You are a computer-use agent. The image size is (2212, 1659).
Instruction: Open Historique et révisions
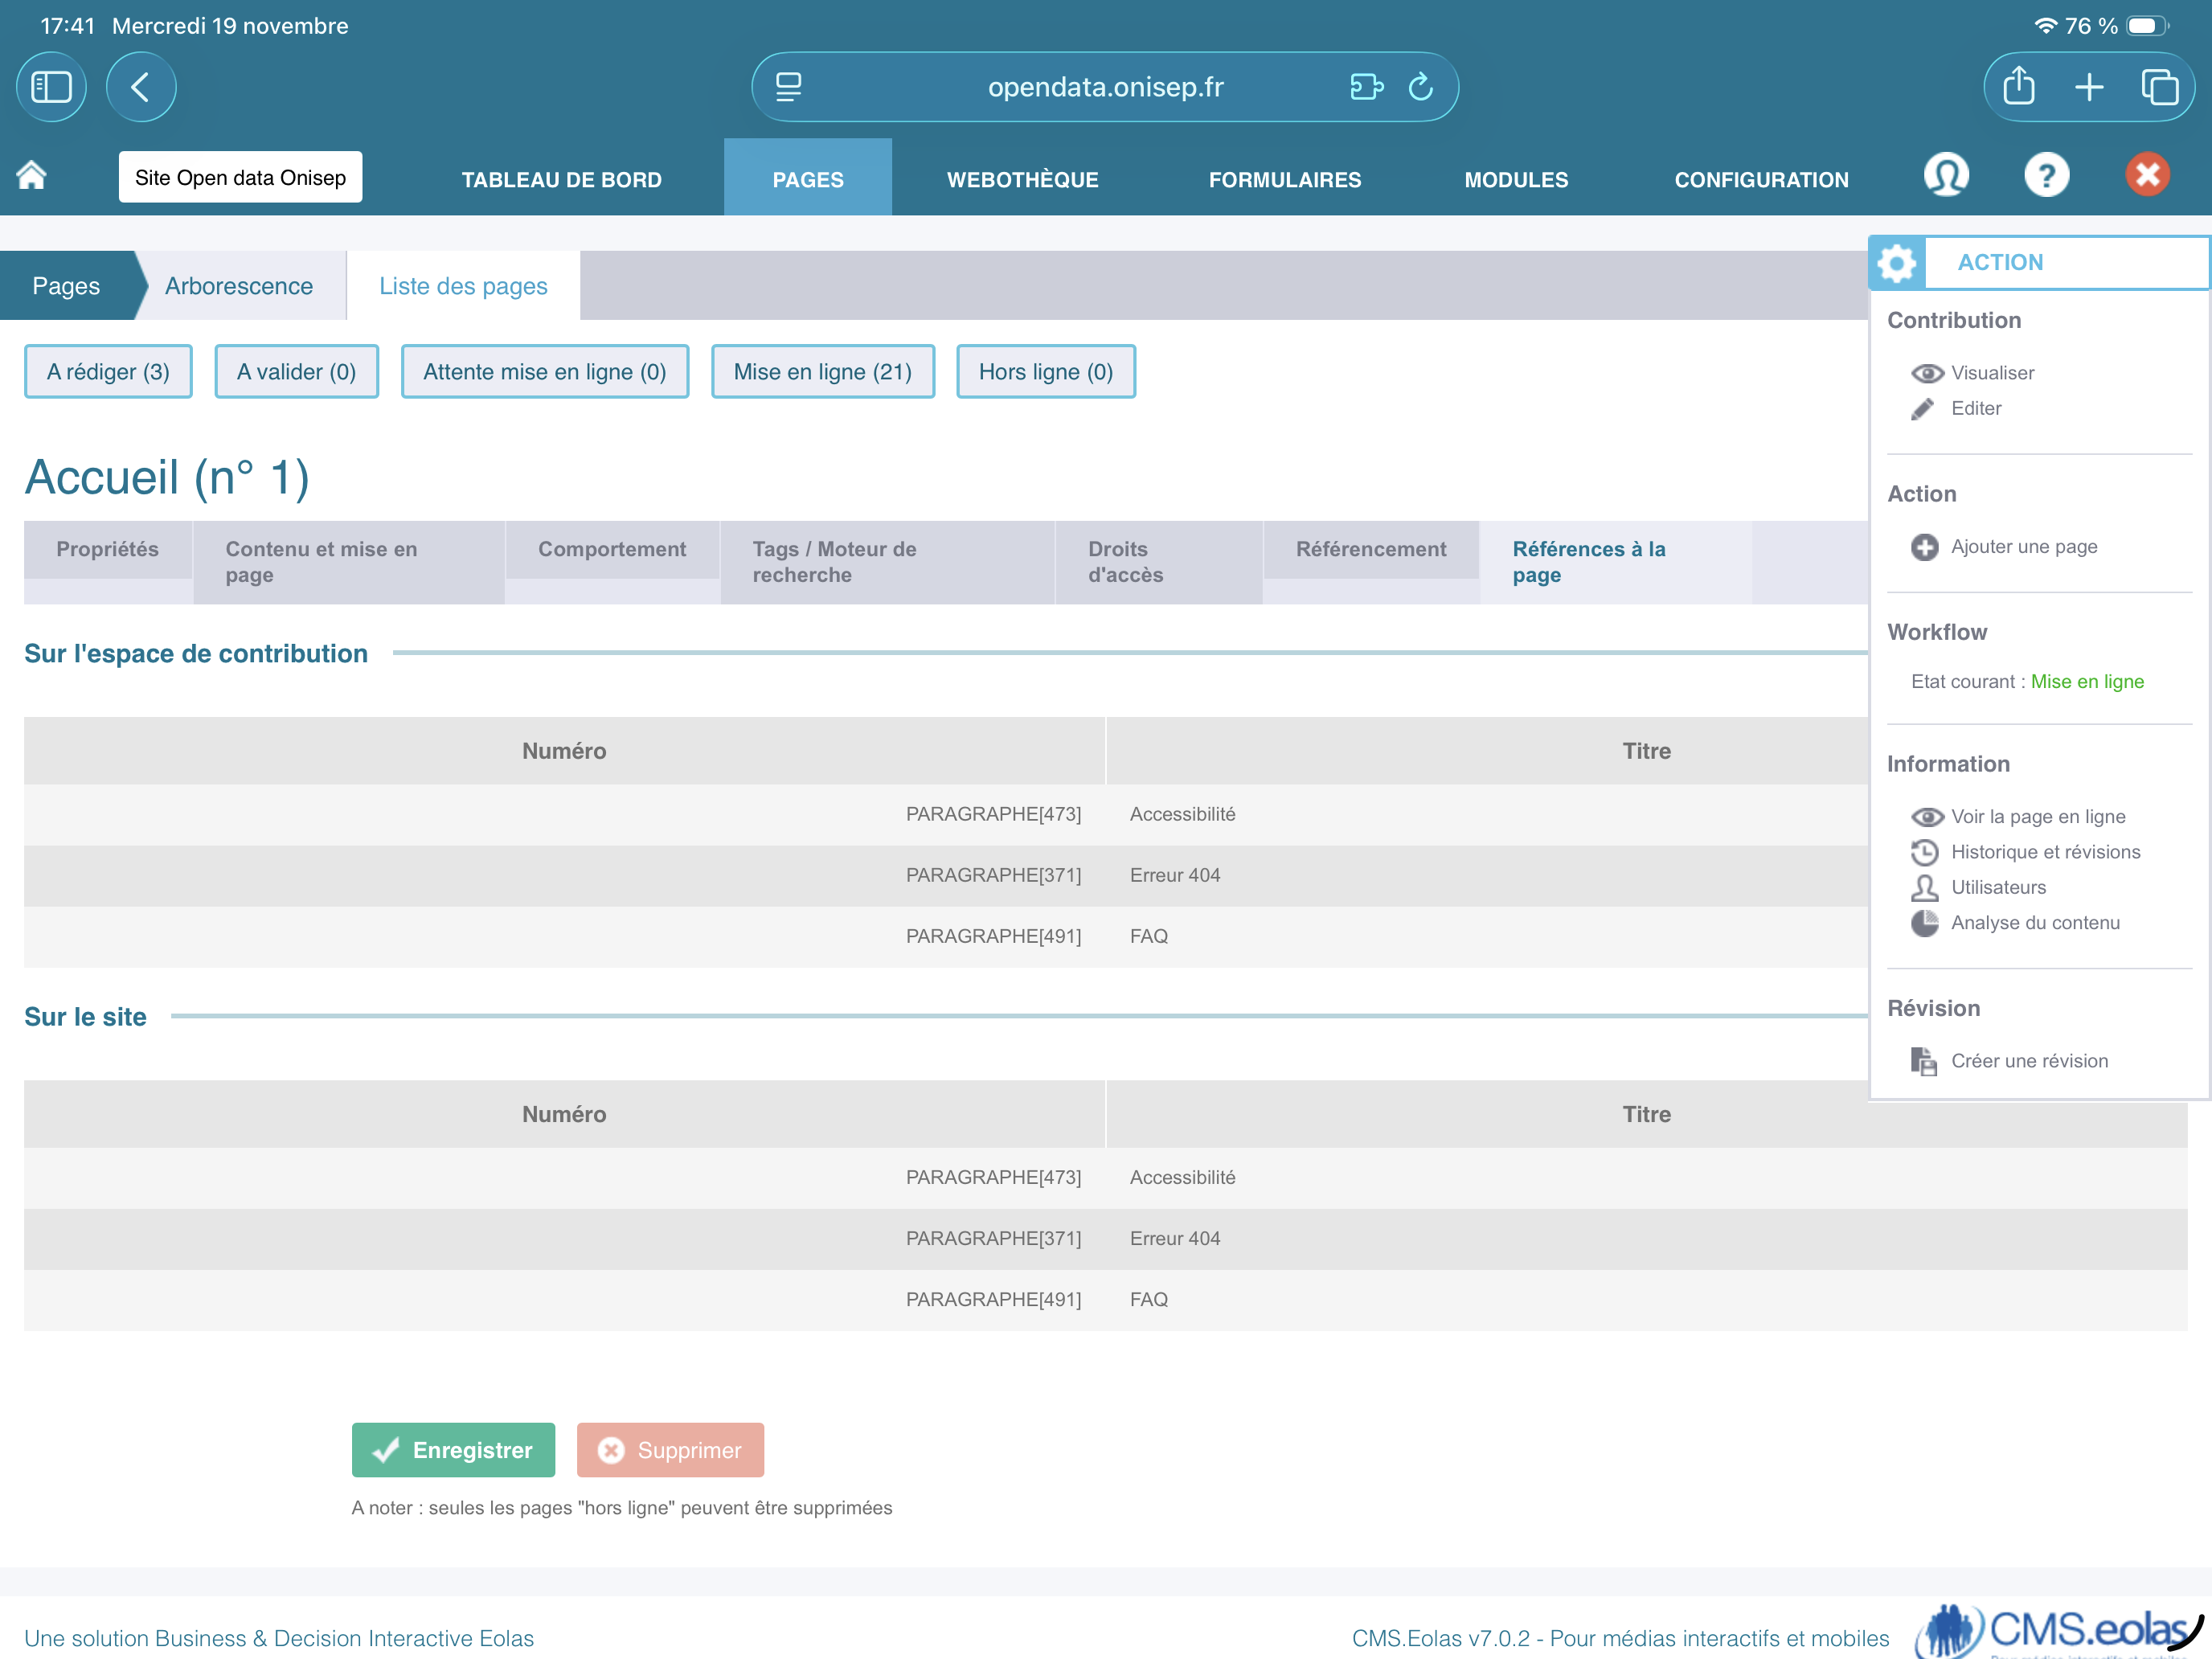tap(2044, 851)
